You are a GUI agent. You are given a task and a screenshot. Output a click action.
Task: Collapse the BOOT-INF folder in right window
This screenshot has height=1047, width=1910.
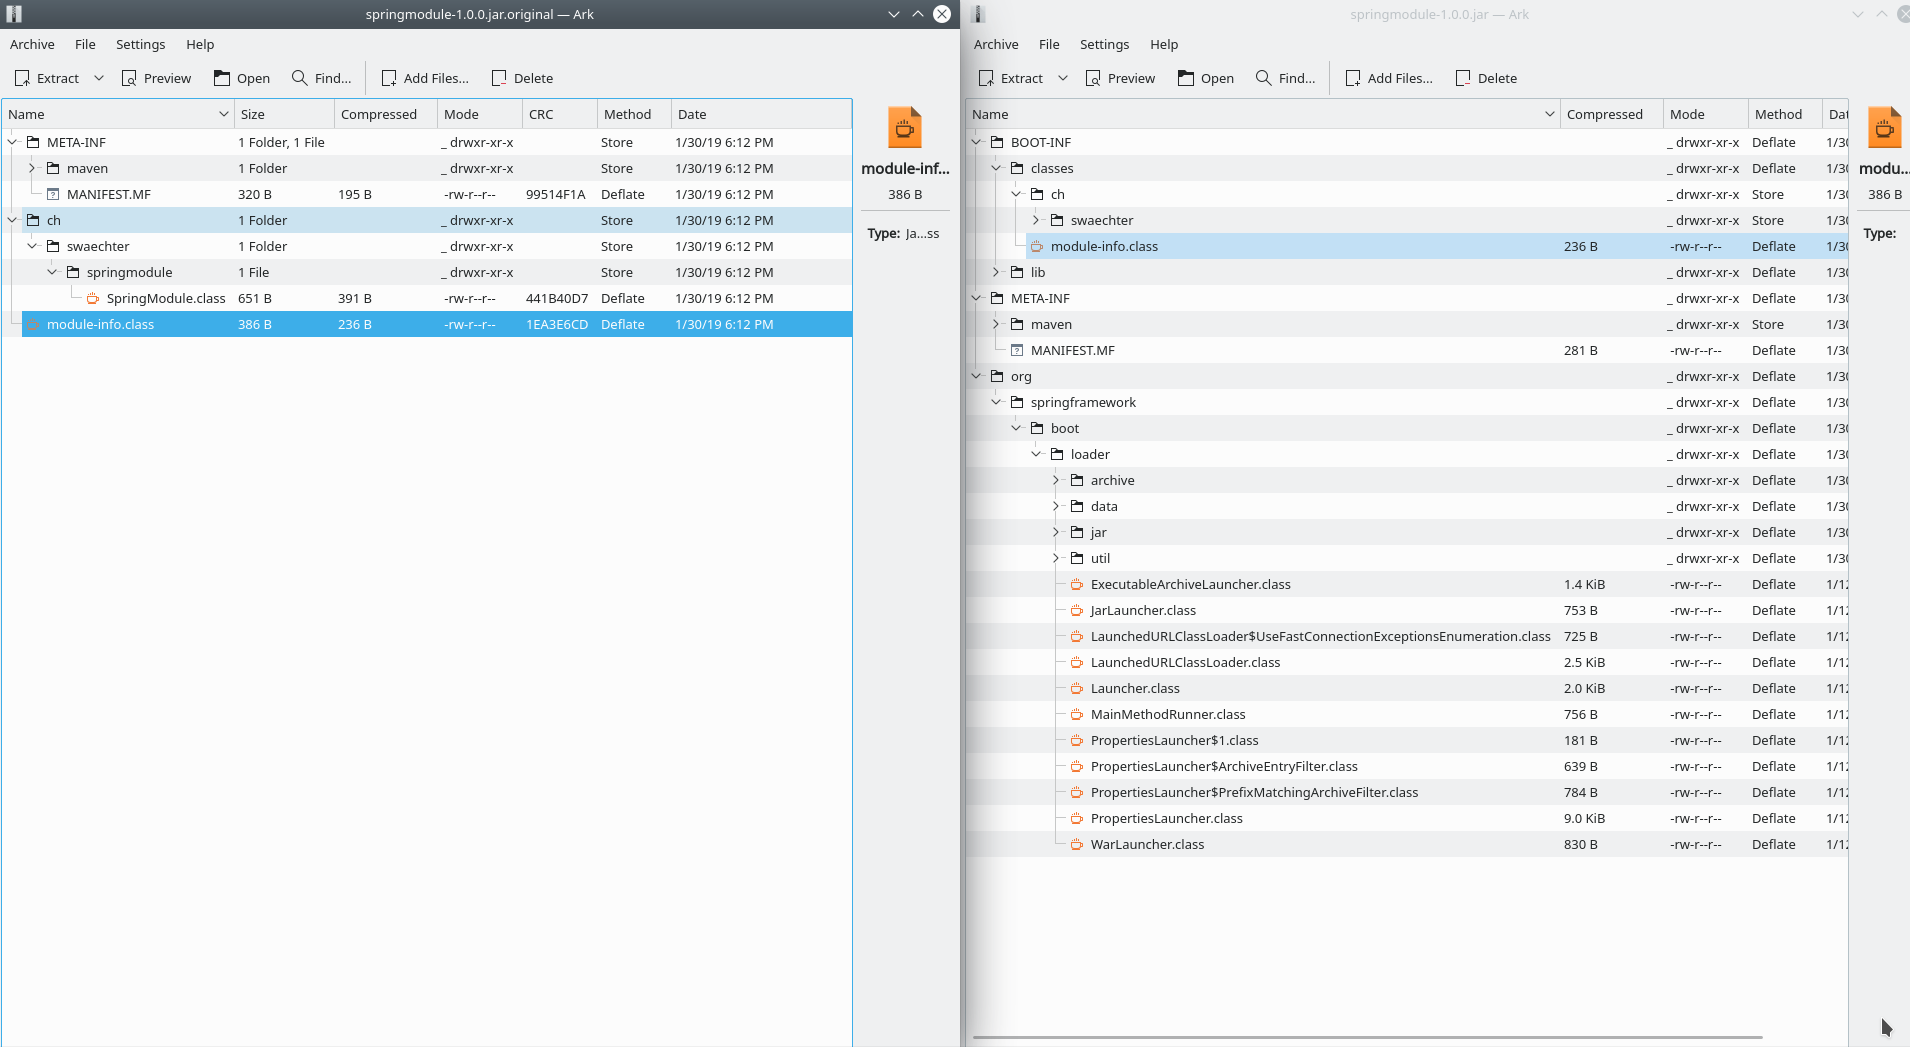pos(977,142)
